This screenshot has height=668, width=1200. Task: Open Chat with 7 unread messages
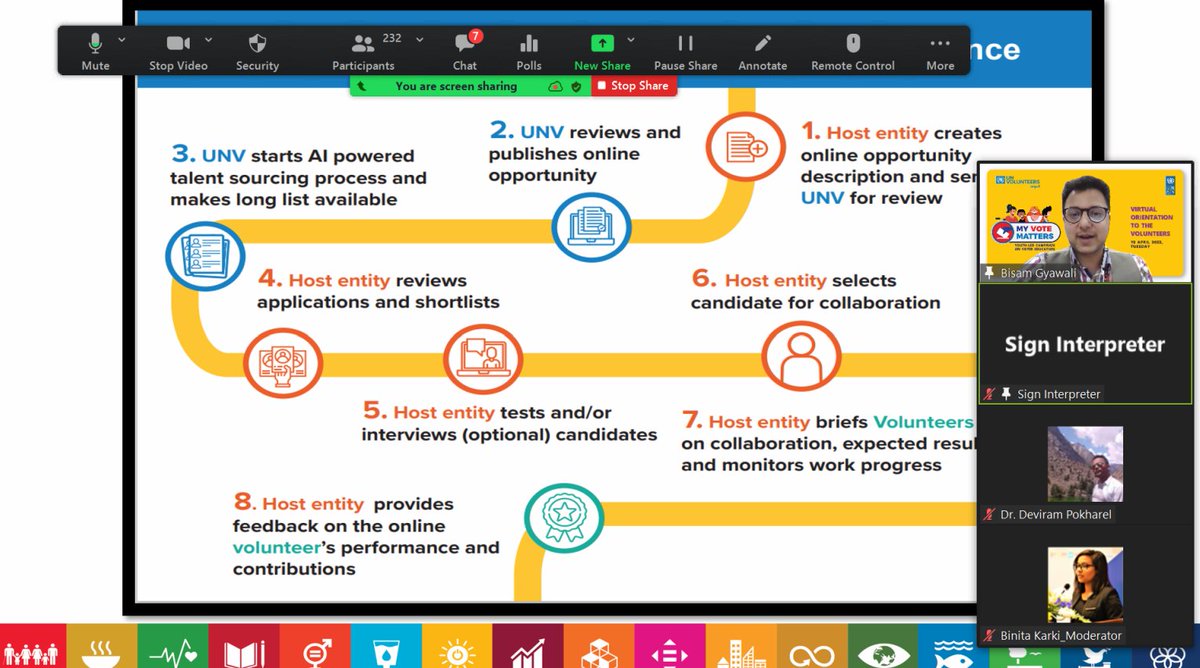(x=465, y=50)
